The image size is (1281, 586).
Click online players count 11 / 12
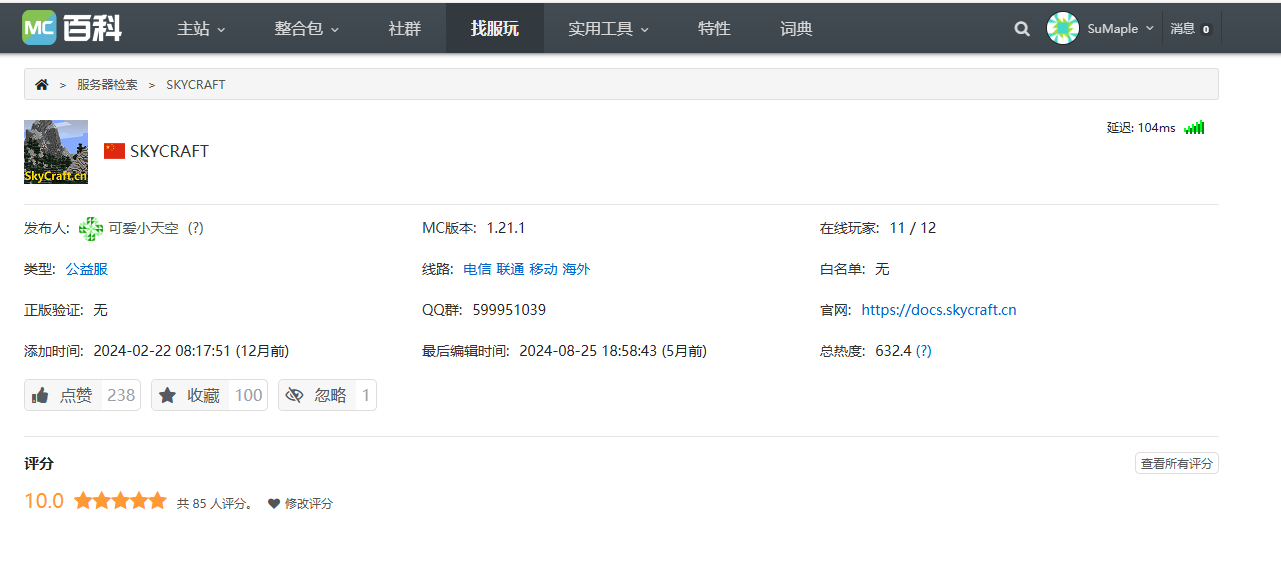point(913,228)
